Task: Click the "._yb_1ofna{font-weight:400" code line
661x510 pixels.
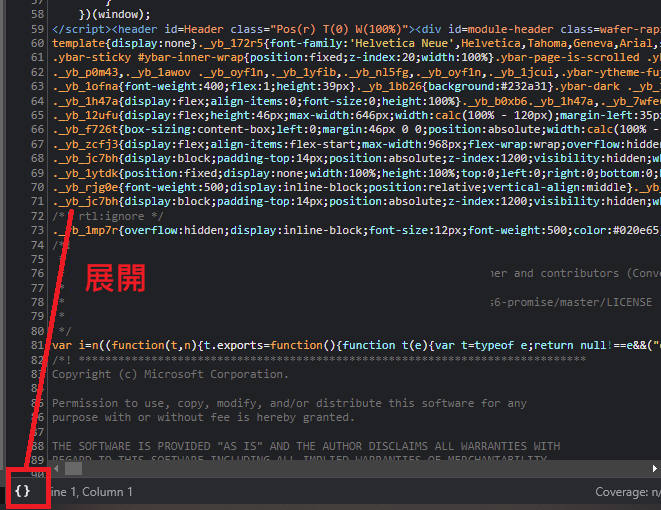Action: tap(356, 86)
